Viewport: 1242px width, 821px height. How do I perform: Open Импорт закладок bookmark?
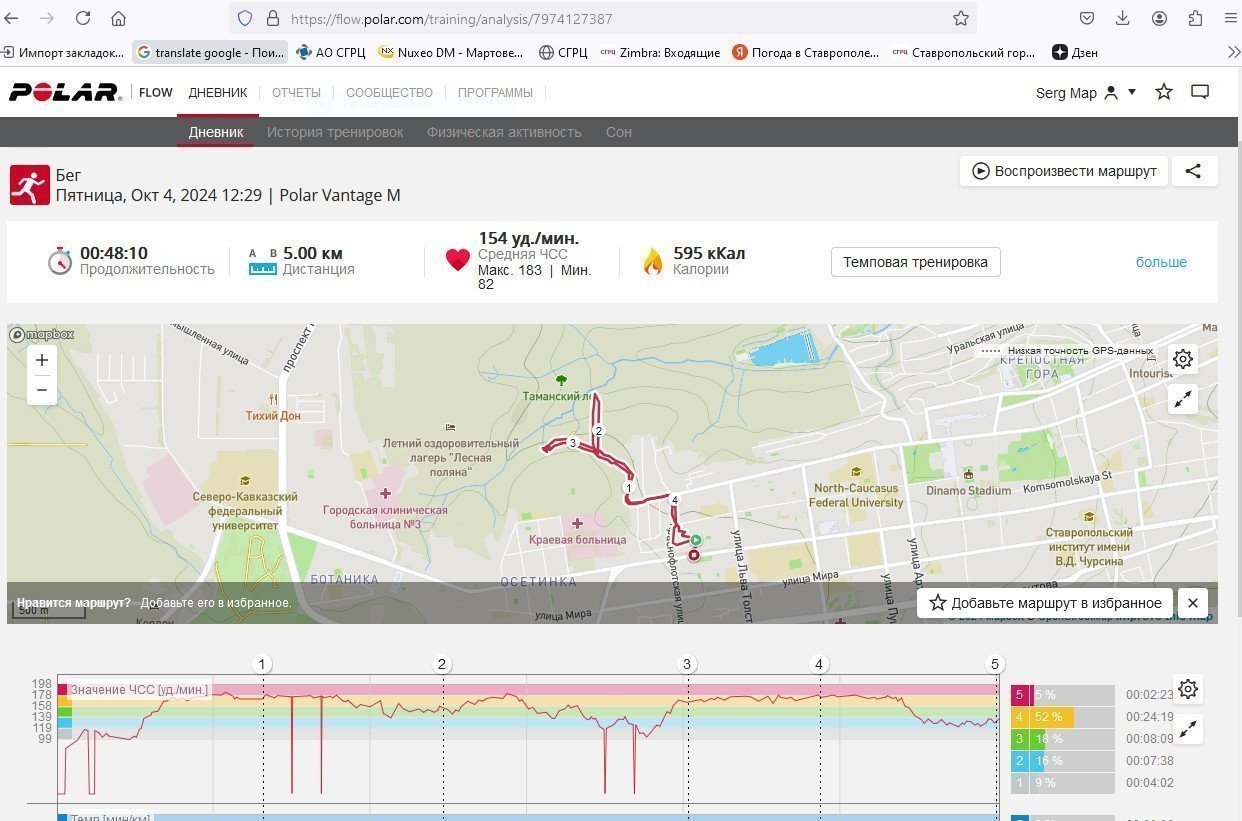pos(65,52)
